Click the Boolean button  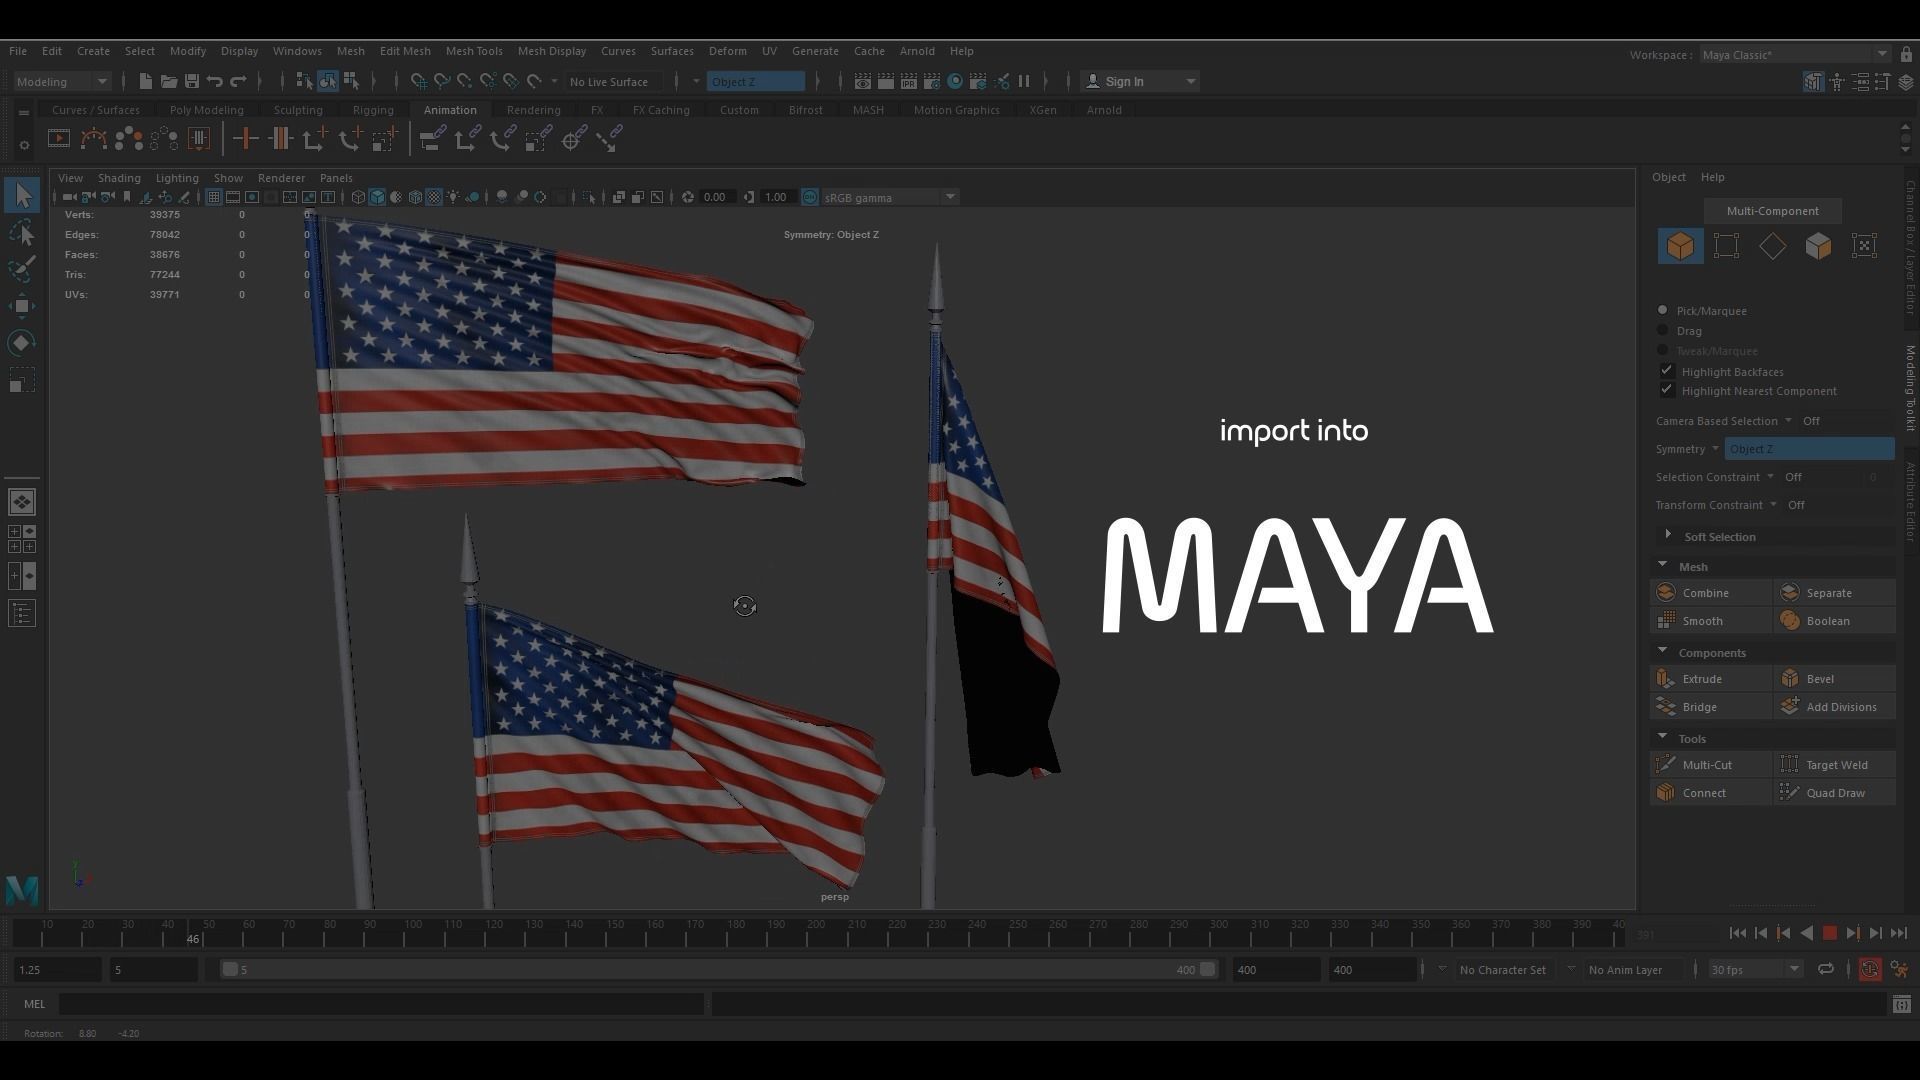coord(1835,621)
